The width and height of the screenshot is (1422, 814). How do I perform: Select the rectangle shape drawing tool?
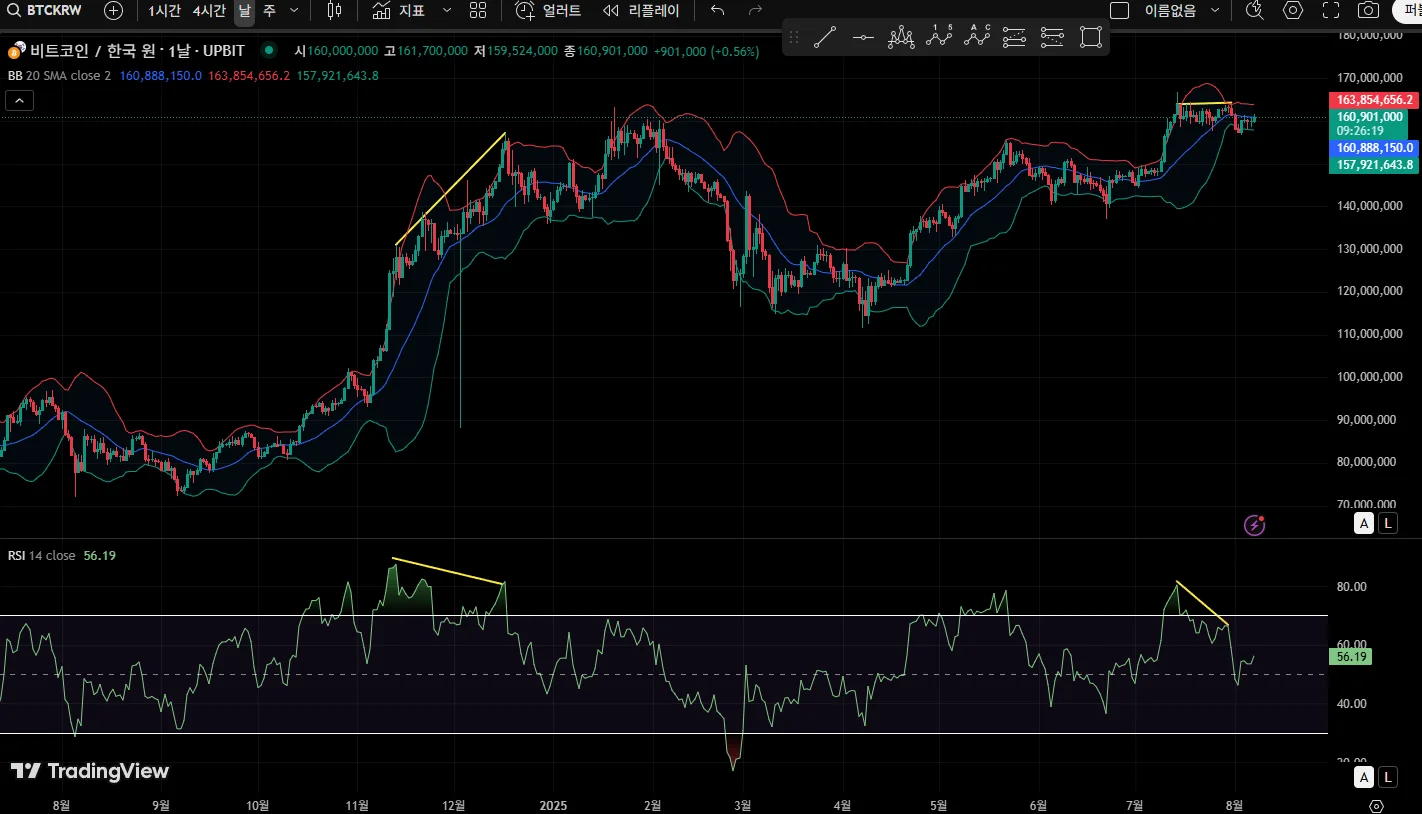[x=1090, y=38]
